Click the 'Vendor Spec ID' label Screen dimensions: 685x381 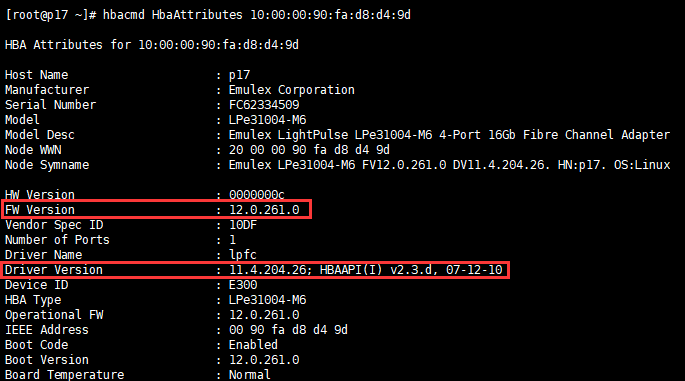pos(54,225)
